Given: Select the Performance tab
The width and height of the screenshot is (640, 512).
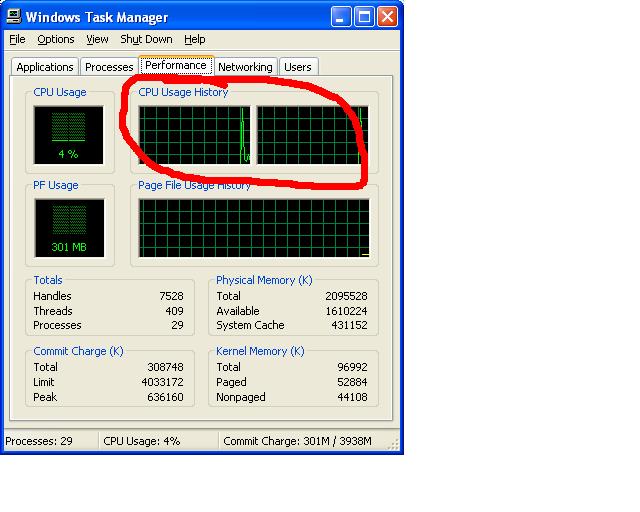Looking at the screenshot, I should pyautogui.click(x=176, y=65).
